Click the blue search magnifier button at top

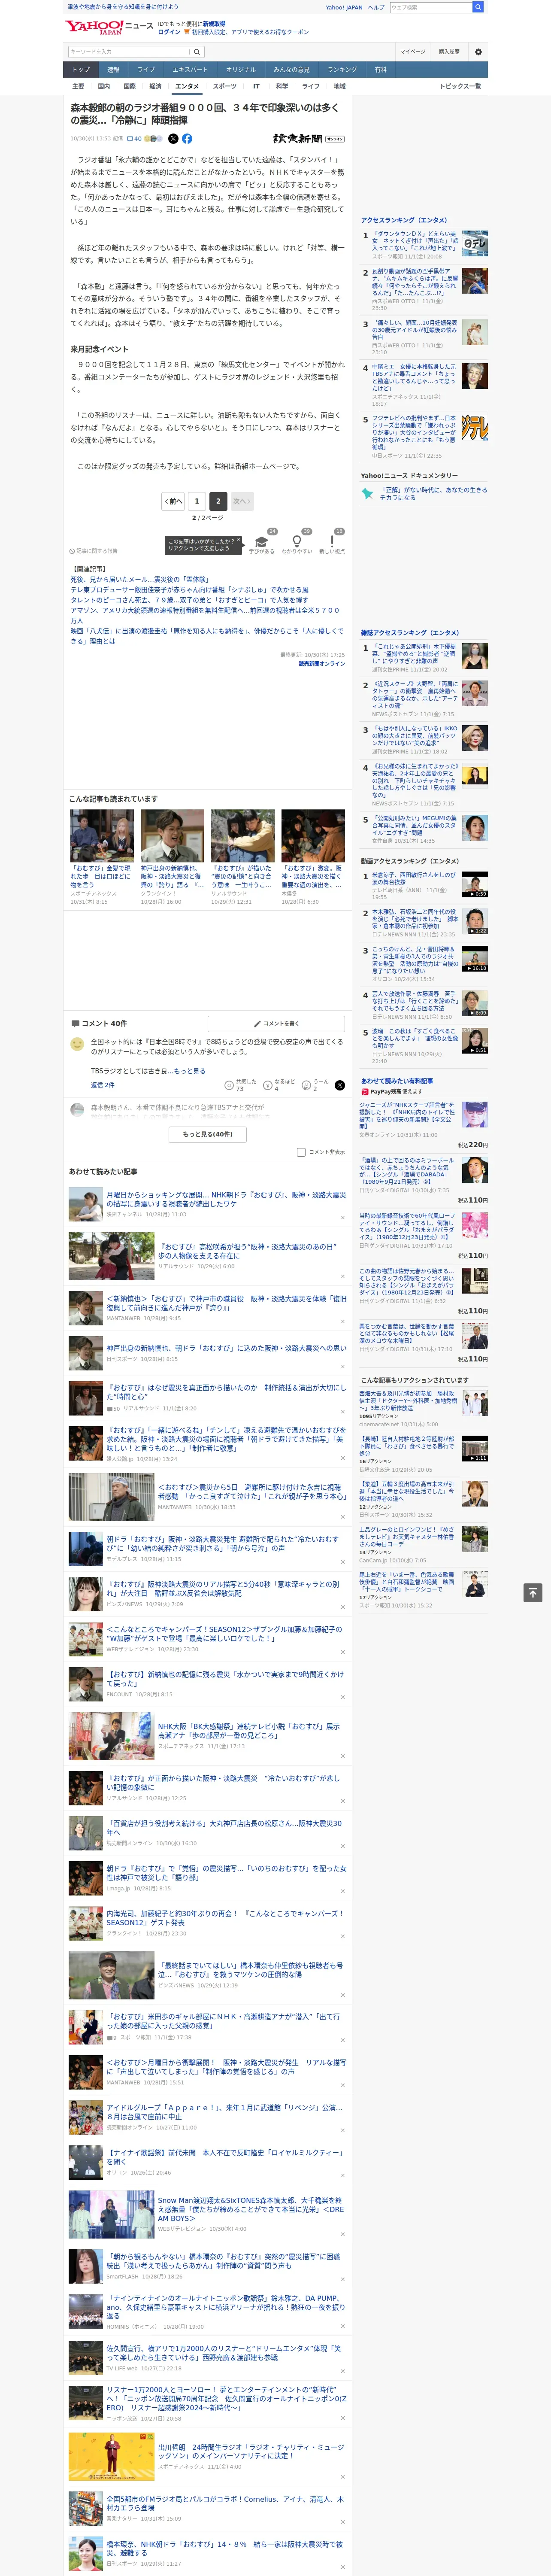tap(478, 7)
